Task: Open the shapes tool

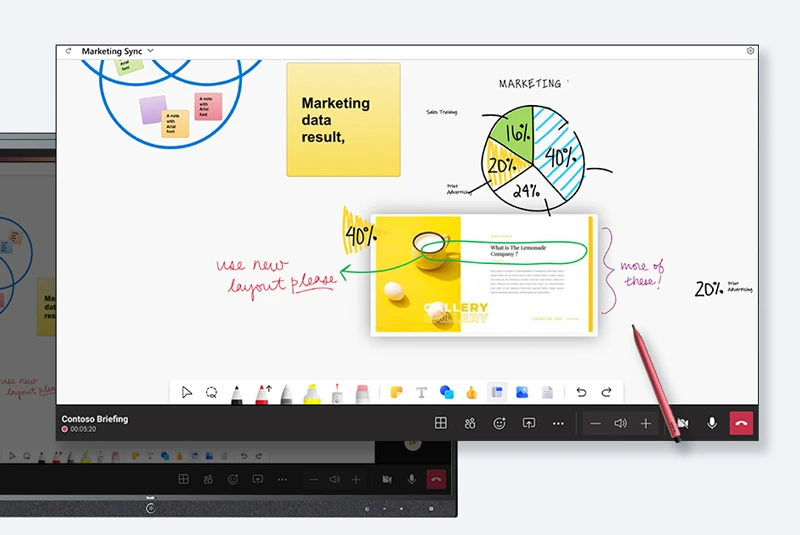Action: [447, 393]
